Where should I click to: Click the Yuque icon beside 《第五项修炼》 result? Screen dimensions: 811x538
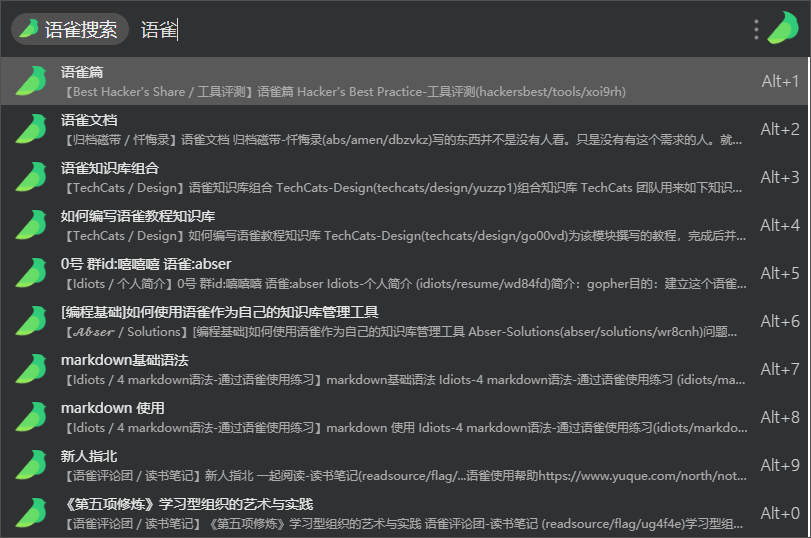click(x=31, y=513)
